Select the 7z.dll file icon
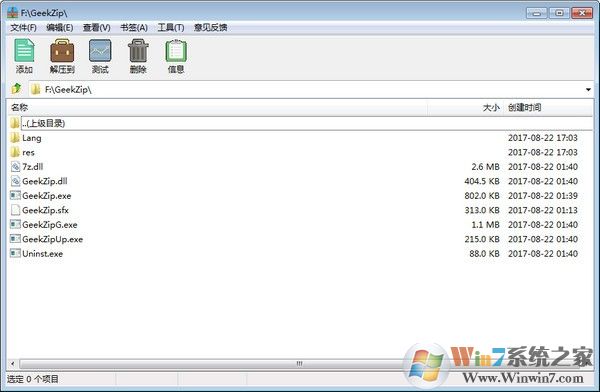 pyautogui.click(x=15, y=167)
